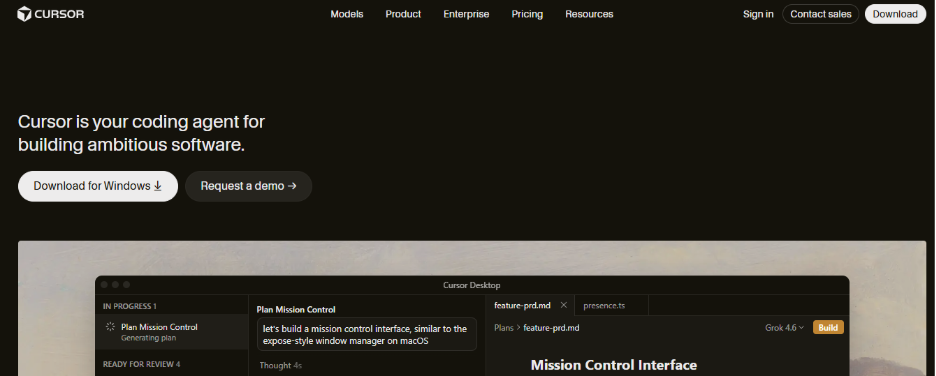Screen dimensions: 936x376
Task: Click the Mission Control Interface heading
Action: click(x=614, y=365)
